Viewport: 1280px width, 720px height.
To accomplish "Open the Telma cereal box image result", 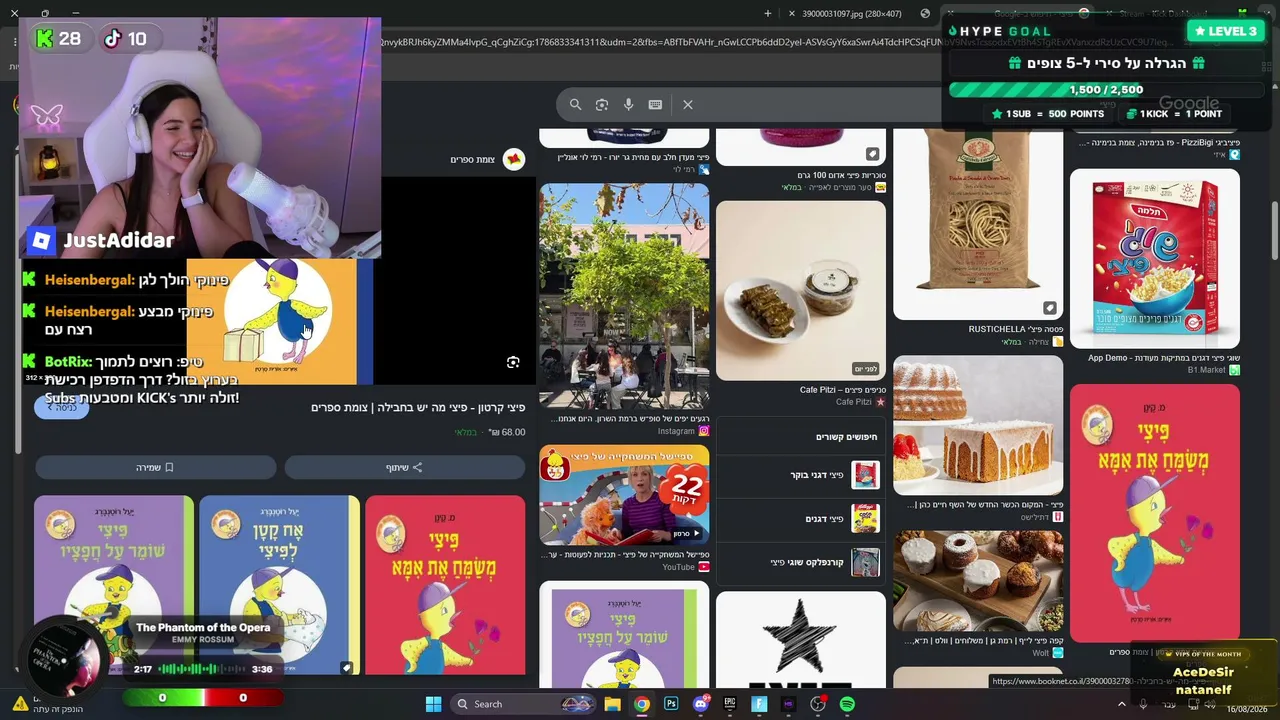I will pyautogui.click(x=1155, y=258).
